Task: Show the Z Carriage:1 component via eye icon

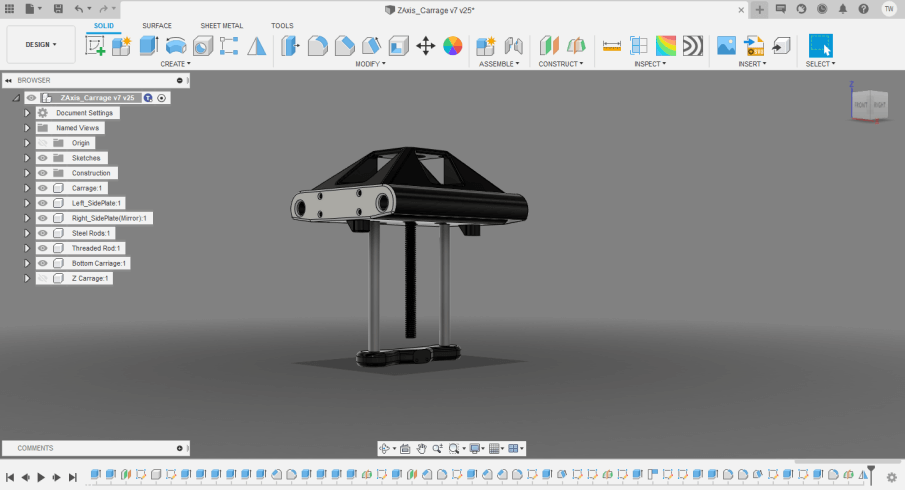Action: click(43, 278)
